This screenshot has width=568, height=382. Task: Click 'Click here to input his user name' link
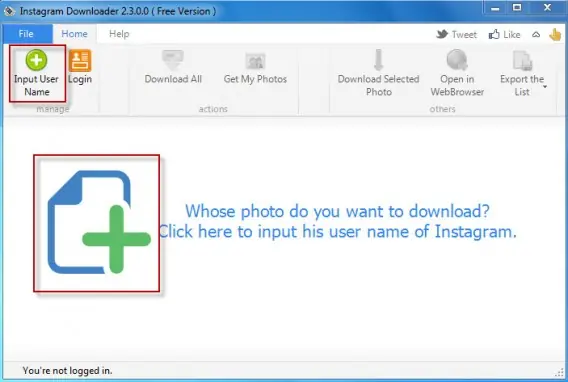tap(337, 231)
